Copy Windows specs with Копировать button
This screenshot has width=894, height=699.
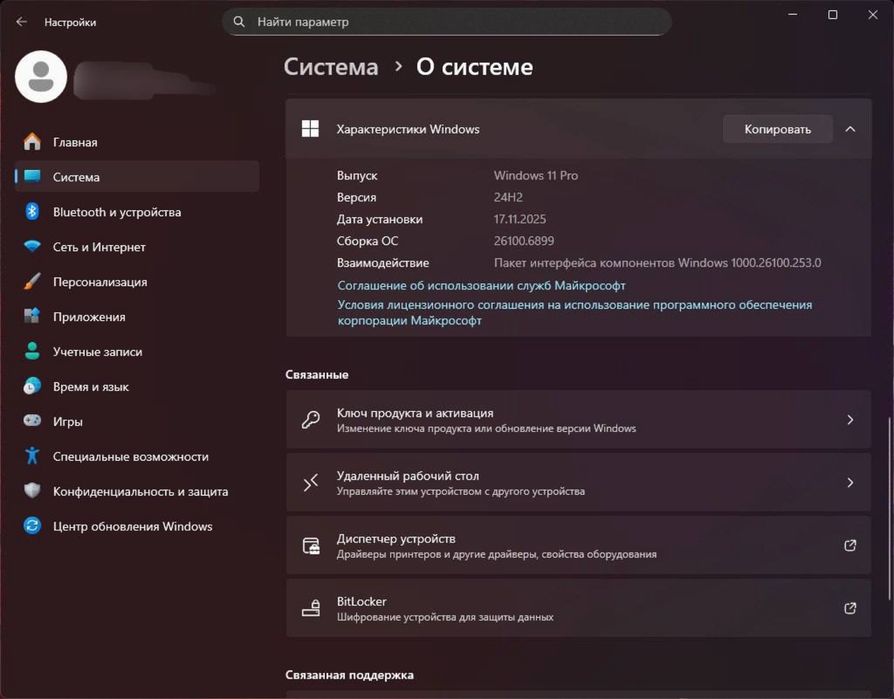[x=778, y=129]
